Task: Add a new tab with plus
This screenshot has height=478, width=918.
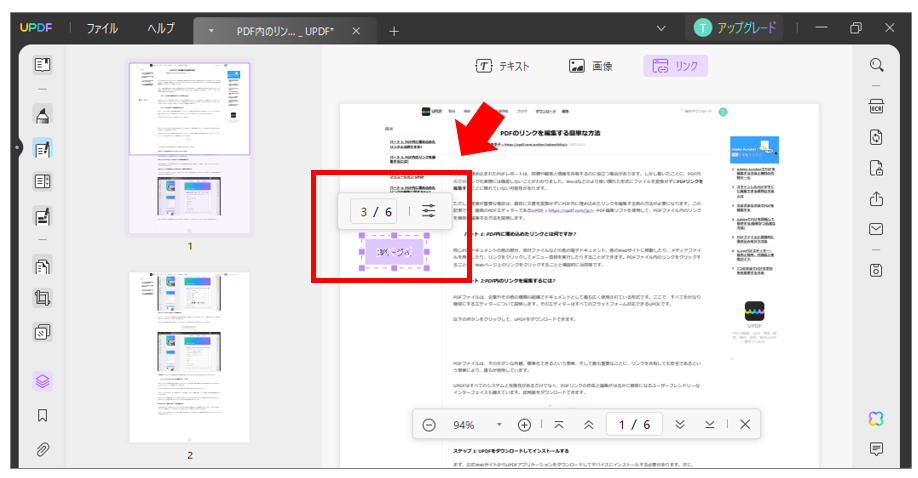Action: coord(393,31)
